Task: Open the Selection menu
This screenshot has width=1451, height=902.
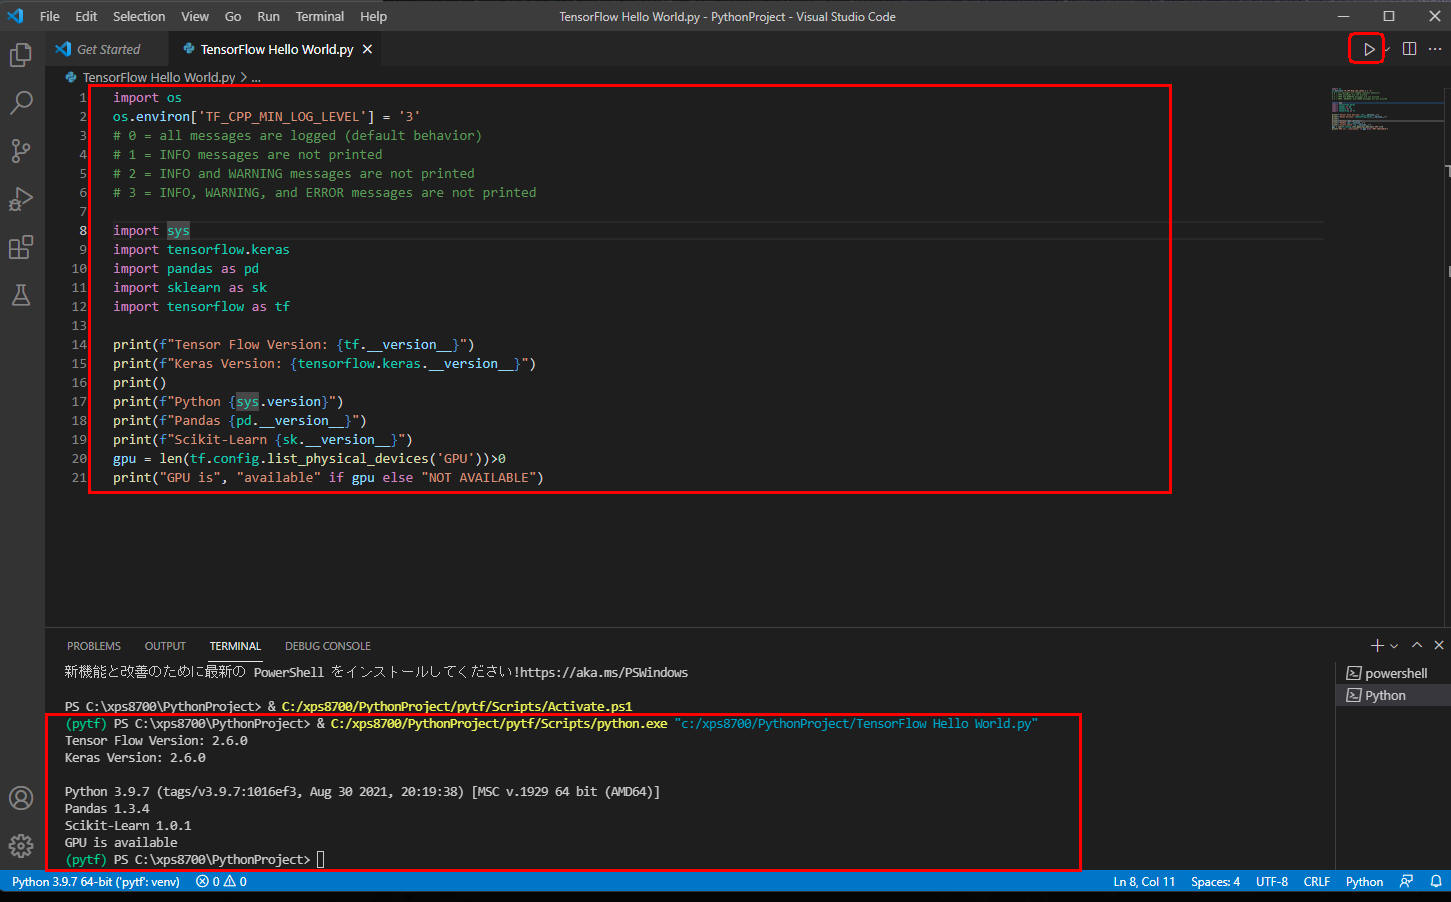Action: pyautogui.click(x=139, y=16)
